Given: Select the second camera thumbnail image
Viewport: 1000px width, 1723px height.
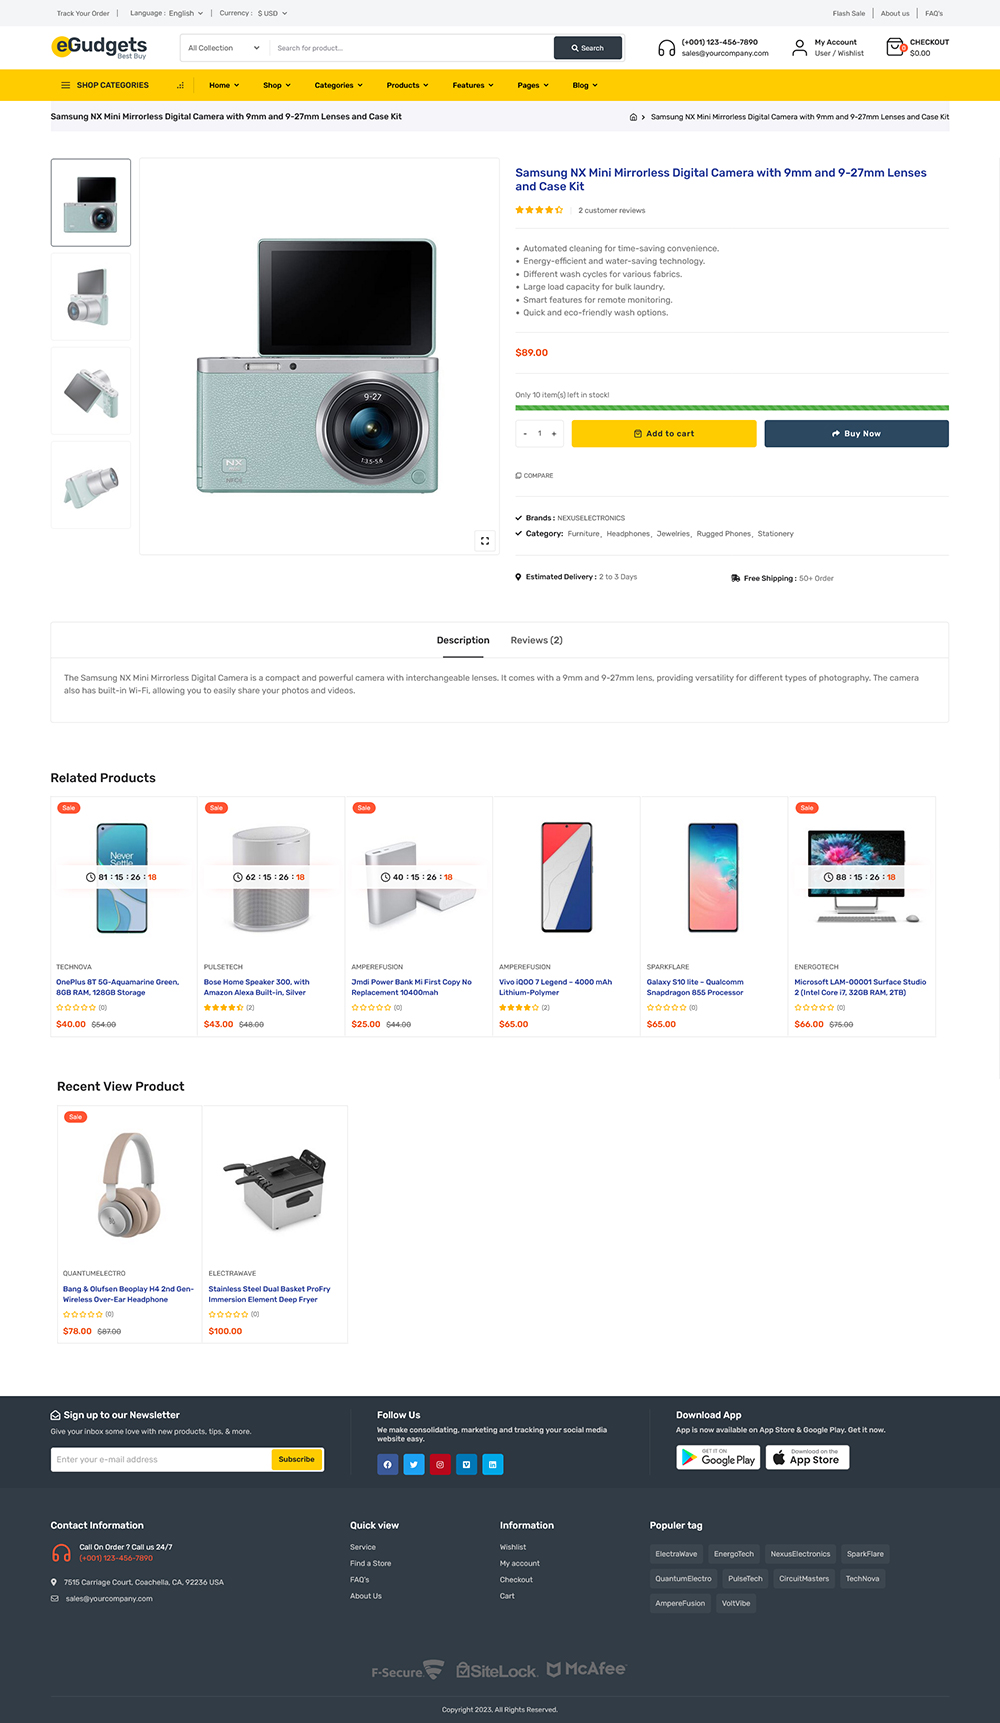Looking at the screenshot, I should [91, 296].
